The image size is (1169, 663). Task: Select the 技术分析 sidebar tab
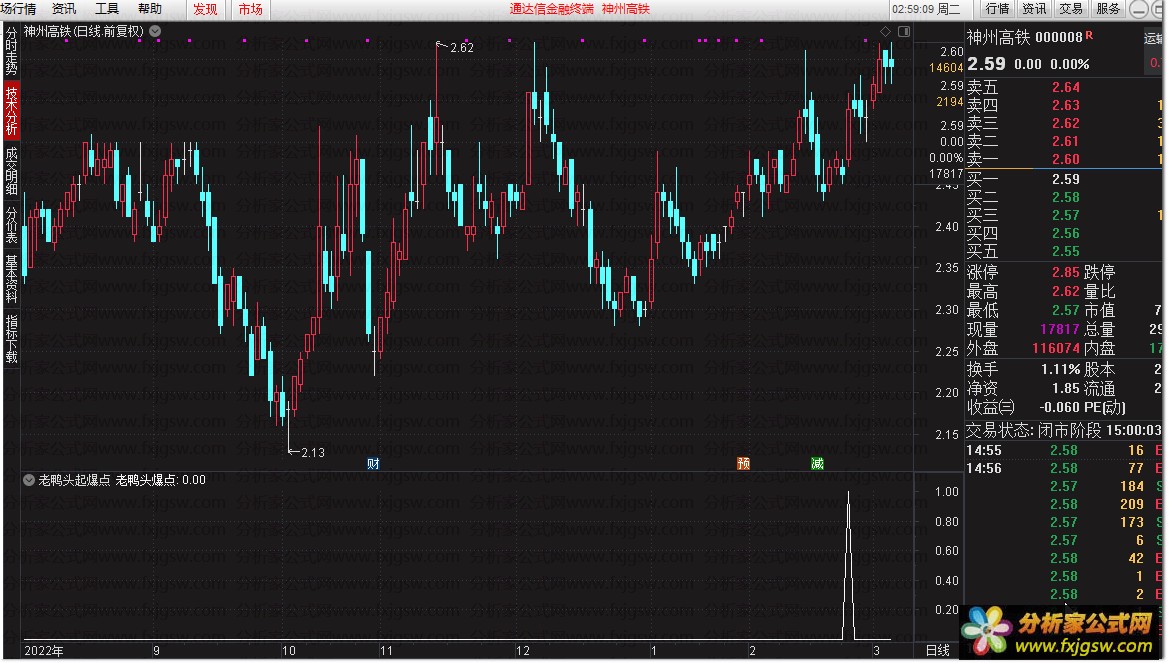11,110
